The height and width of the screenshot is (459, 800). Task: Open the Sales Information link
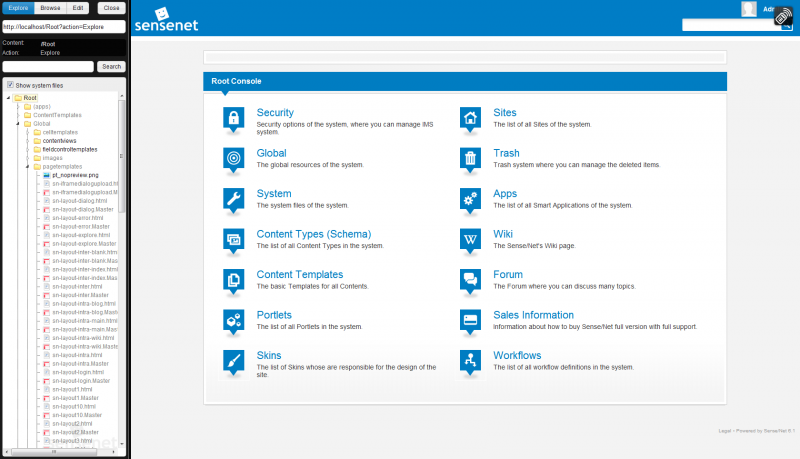(533, 315)
